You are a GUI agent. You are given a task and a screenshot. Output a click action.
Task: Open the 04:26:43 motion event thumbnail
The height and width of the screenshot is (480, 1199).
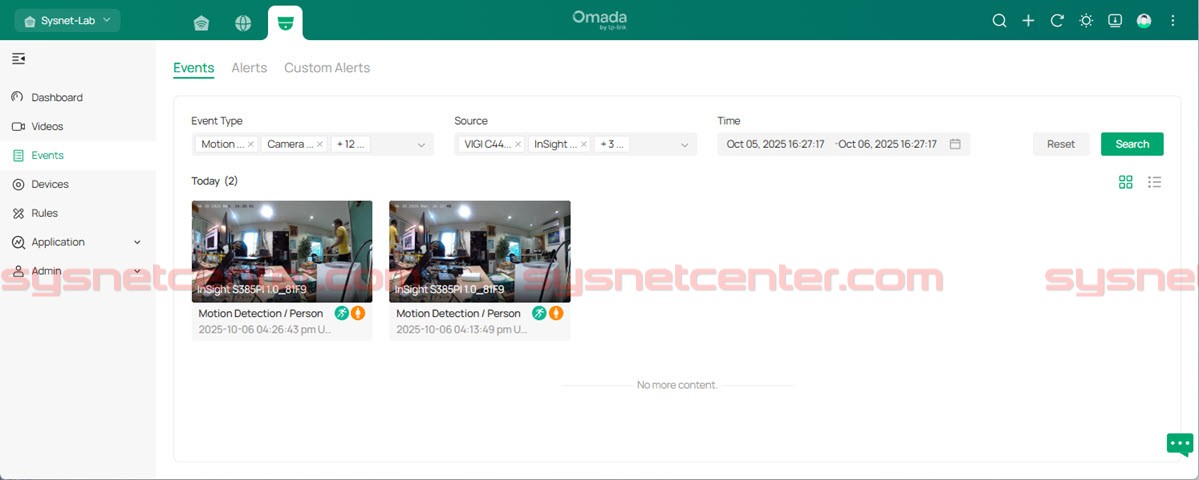(x=282, y=251)
